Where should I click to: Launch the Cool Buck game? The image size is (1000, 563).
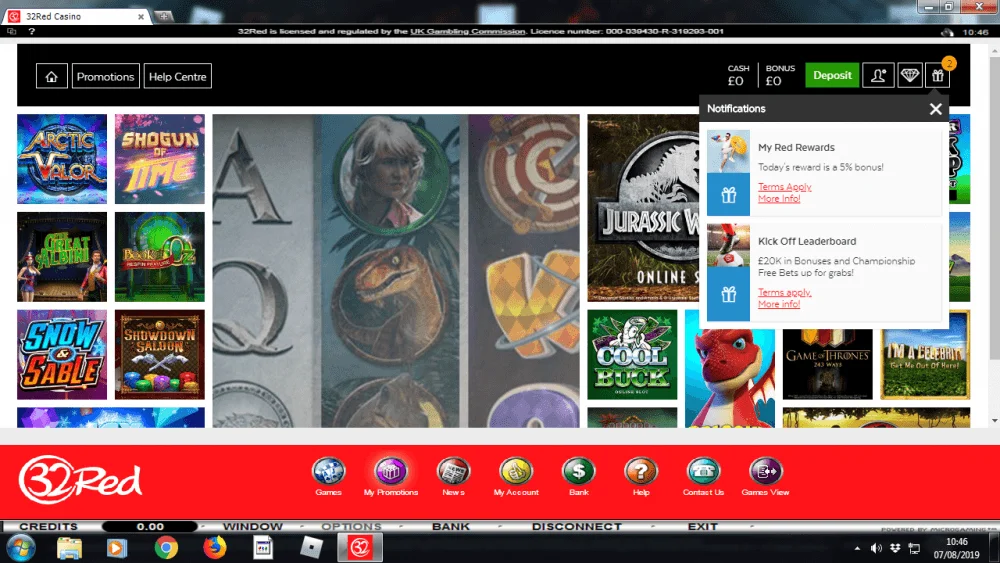[x=632, y=355]
